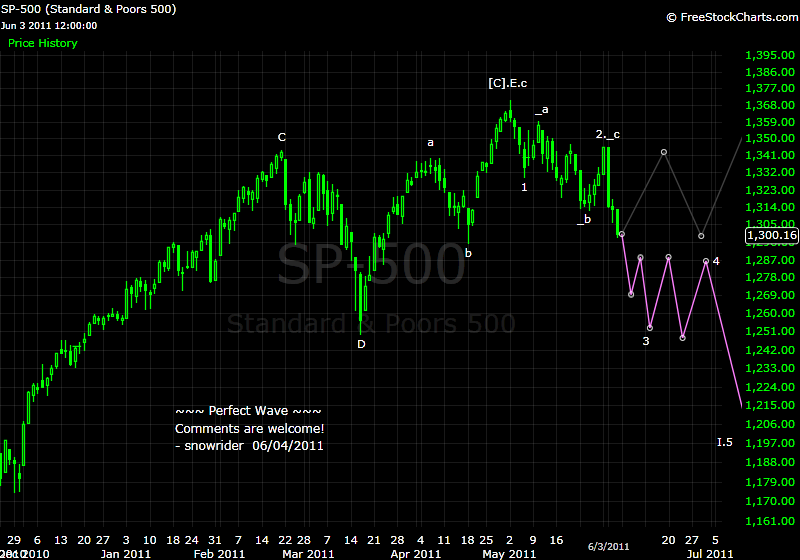Click the pink circle marker next to label 4
Image resolution: width=800 pixels, height=560 pixels.
pyautogui.click(x=706, y=261)
